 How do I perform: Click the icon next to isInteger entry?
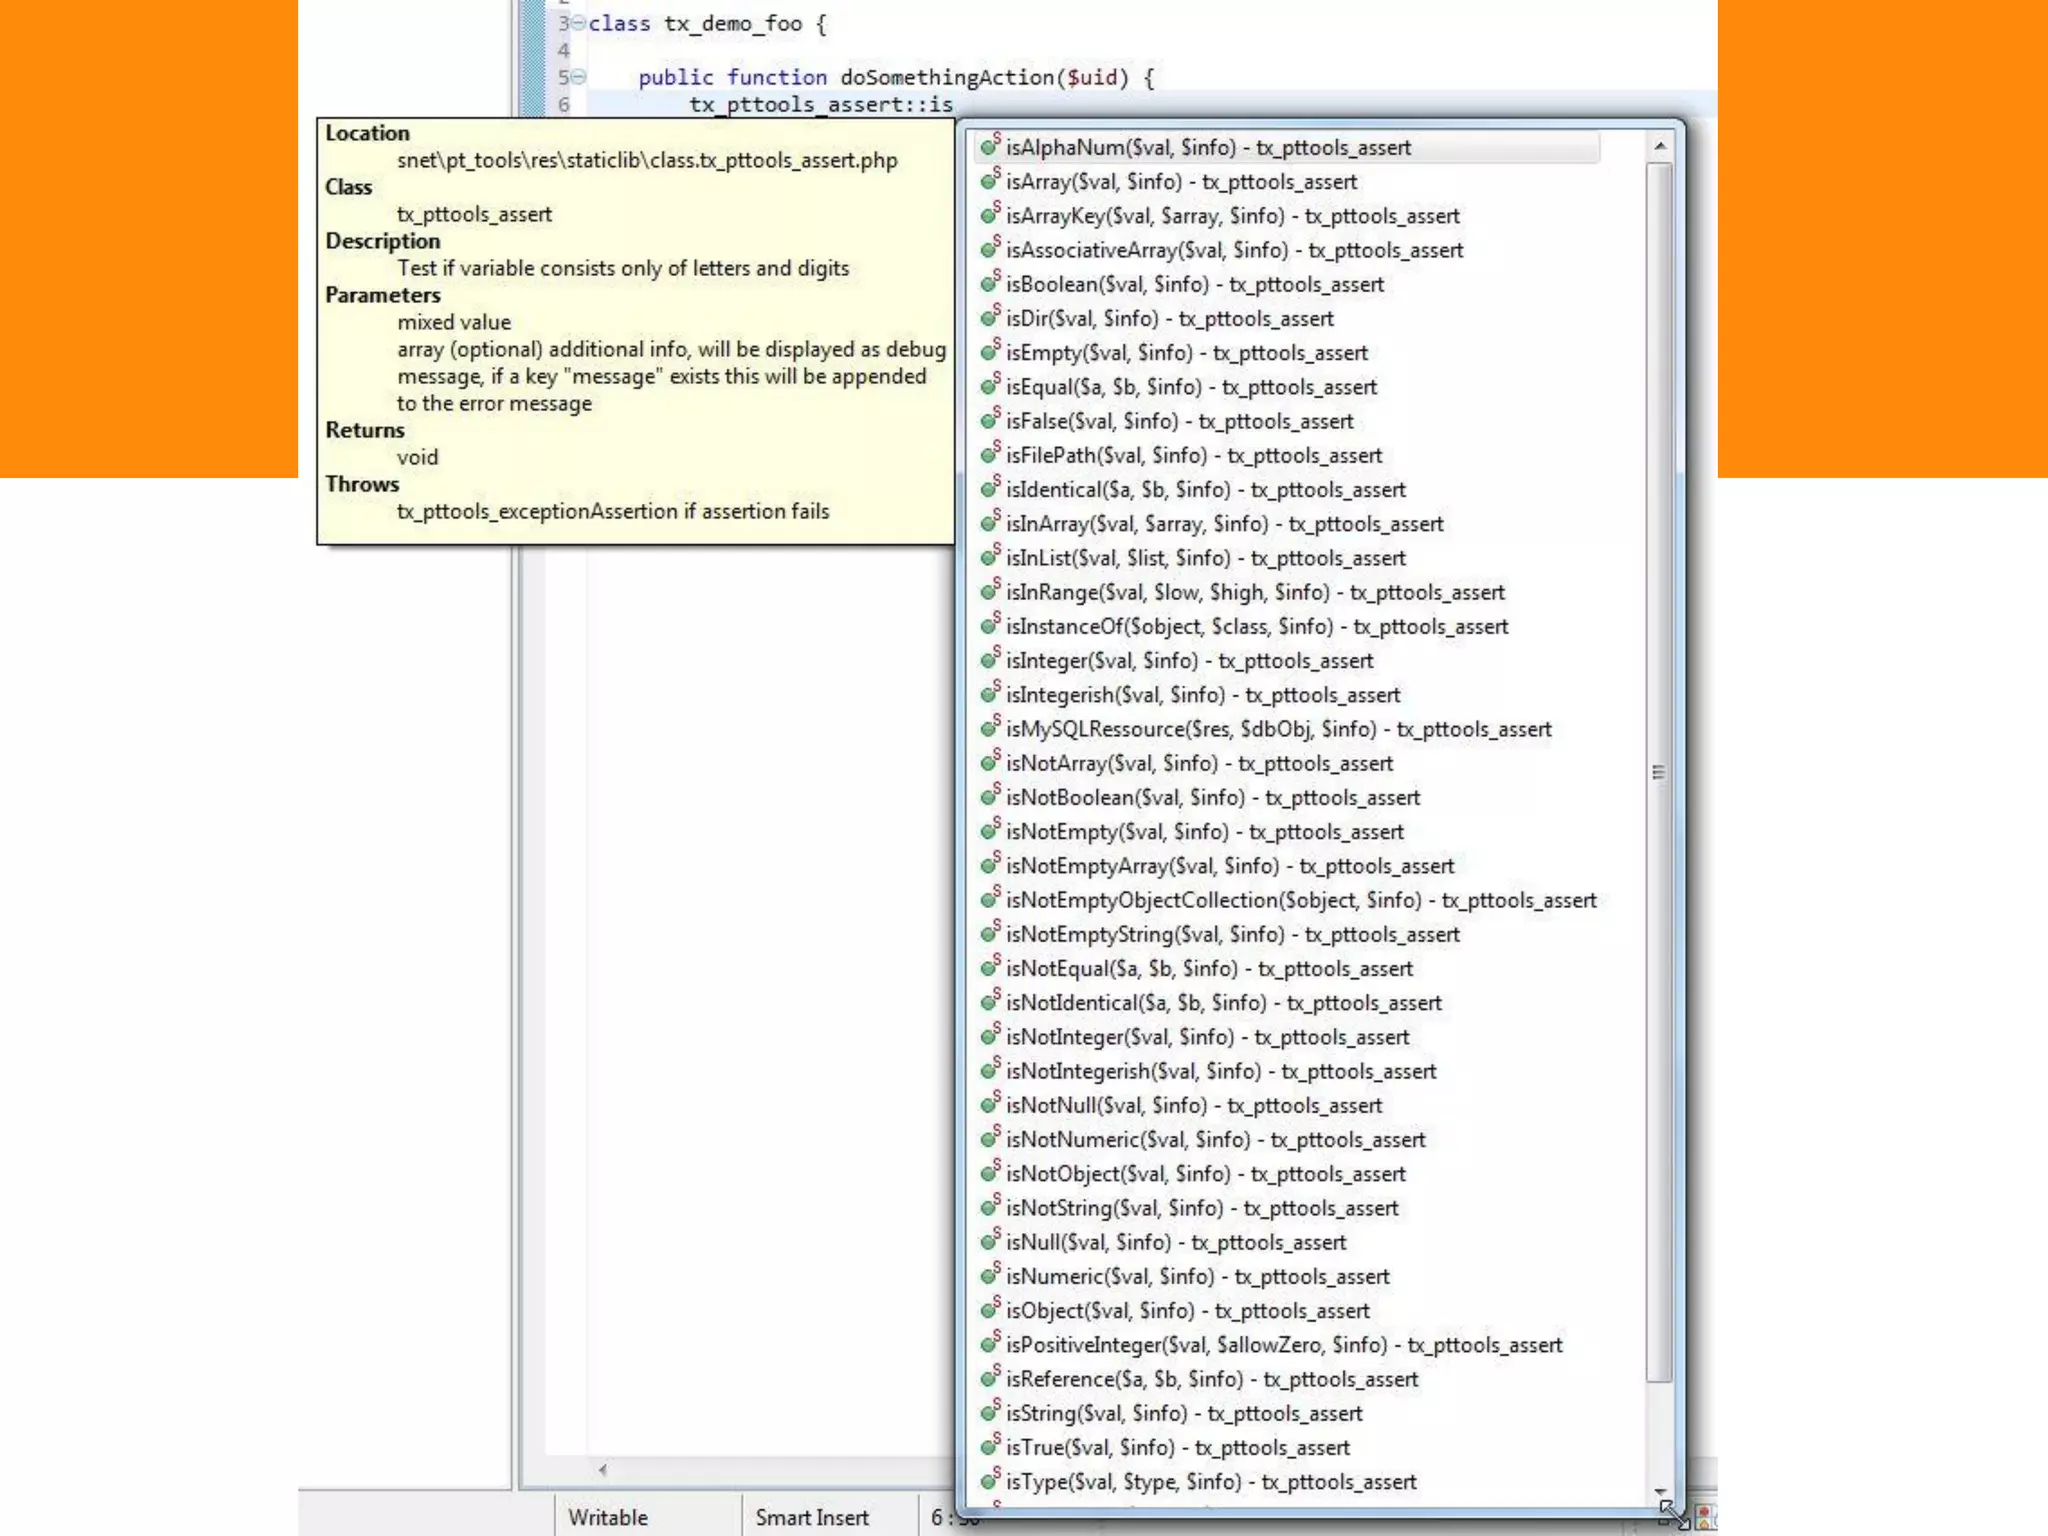[989, 660]
